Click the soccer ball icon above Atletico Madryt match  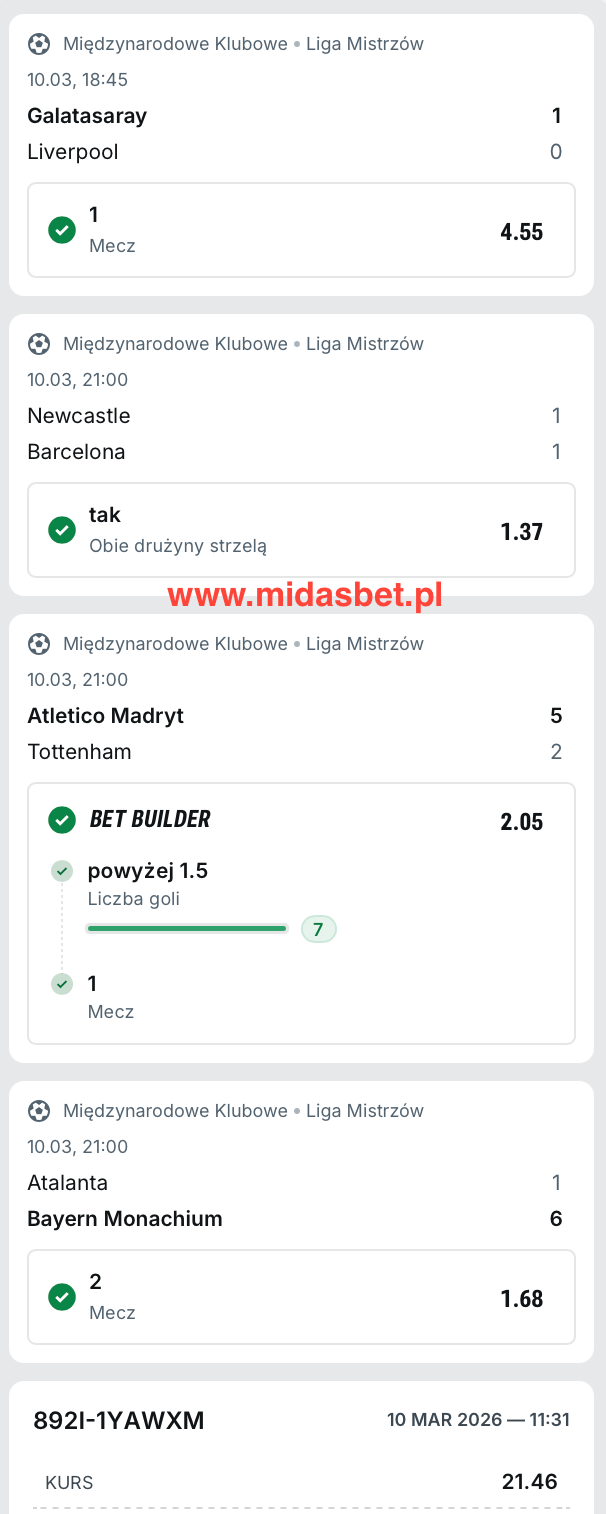click(x=39, y=644)
